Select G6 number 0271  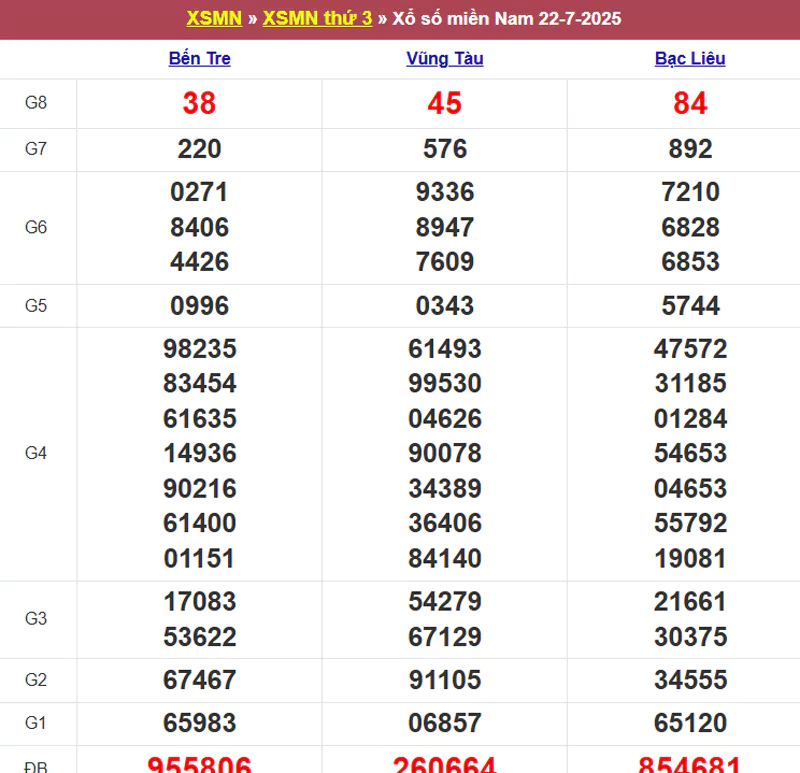click(x=199, y=192)
